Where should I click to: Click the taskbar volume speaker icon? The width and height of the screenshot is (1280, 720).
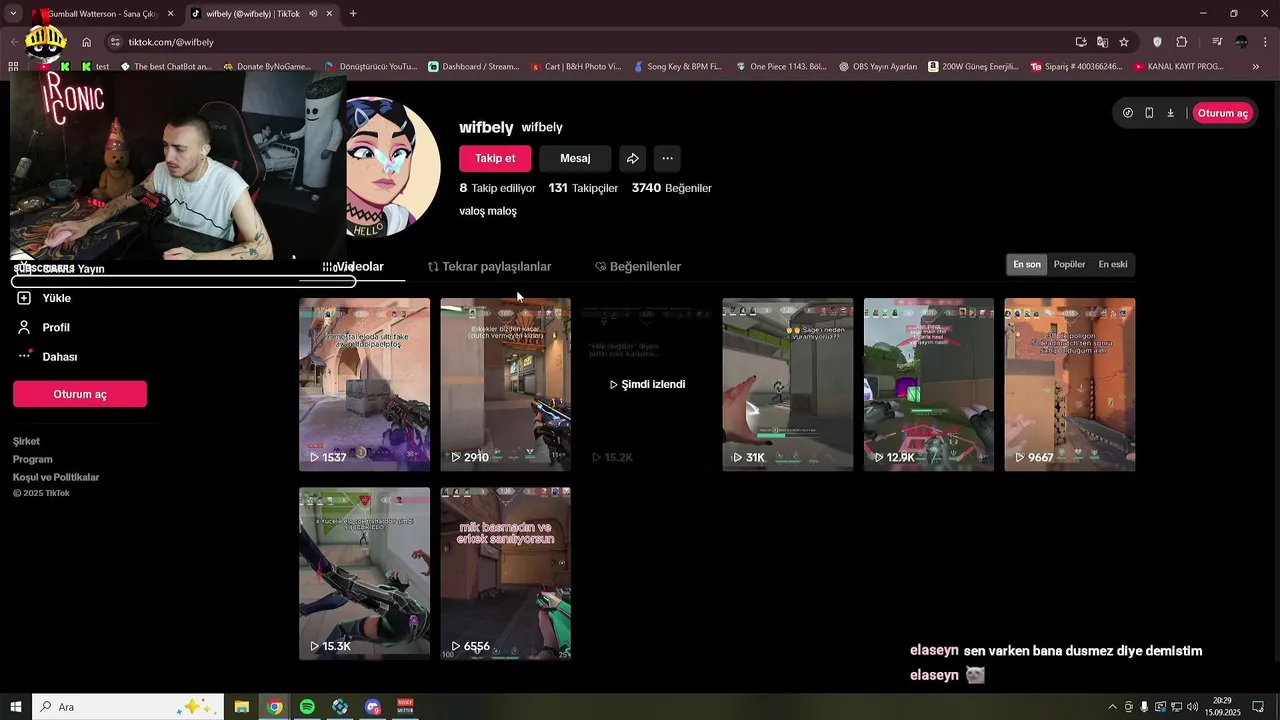(1191, 707)
